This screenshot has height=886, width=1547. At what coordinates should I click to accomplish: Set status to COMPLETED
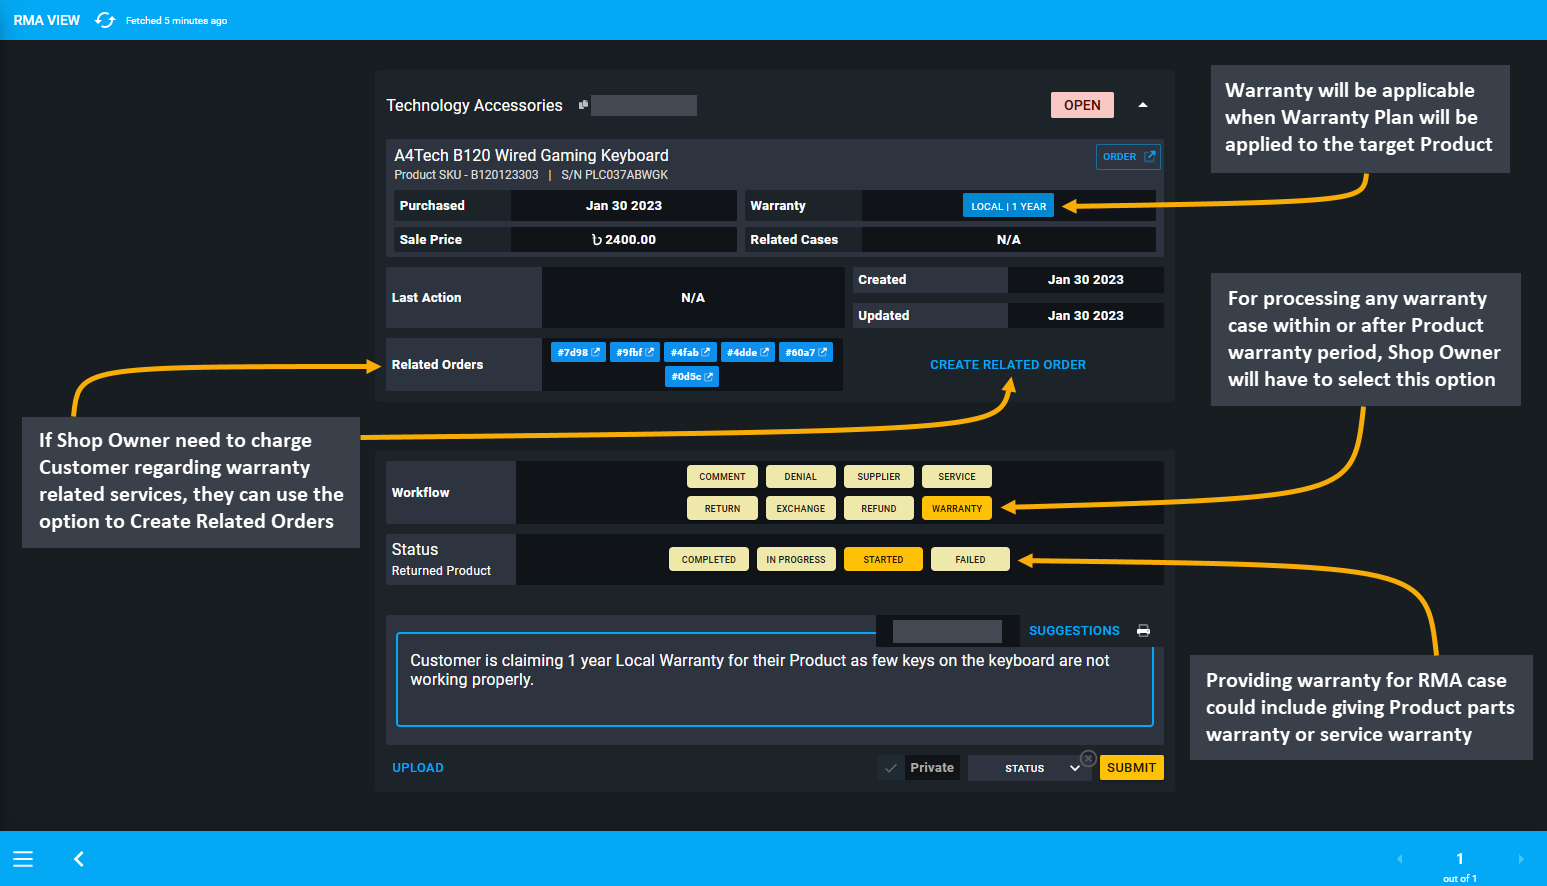click(708, 560)
